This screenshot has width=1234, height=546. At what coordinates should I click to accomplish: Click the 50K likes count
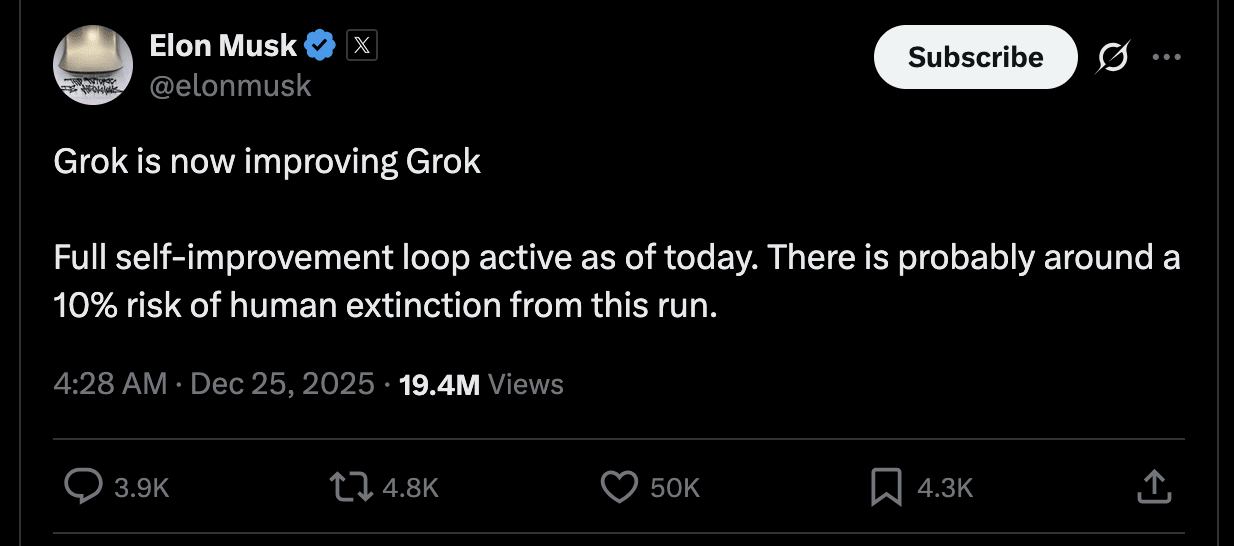pos(675,487)
